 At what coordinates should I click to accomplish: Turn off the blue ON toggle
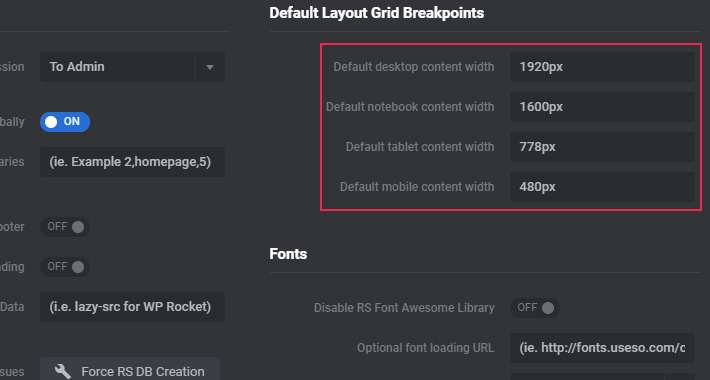click(65, 122)
